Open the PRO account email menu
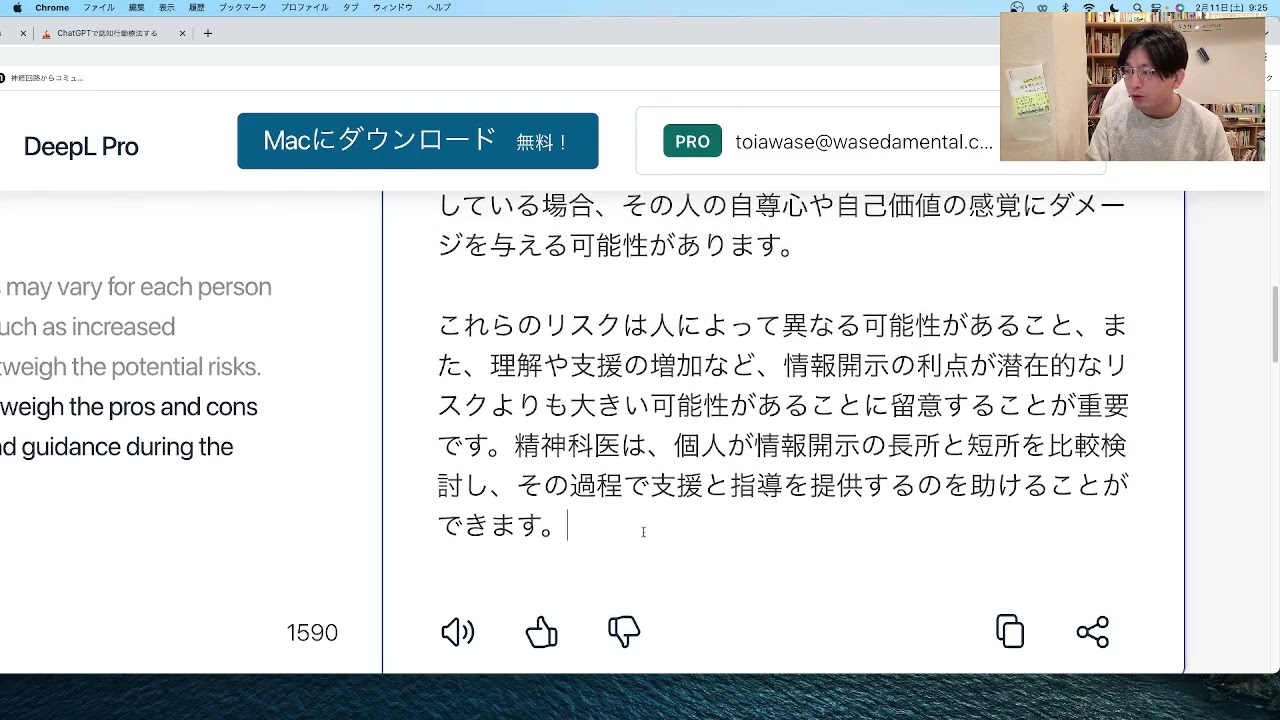 click(x=863, y=142)
